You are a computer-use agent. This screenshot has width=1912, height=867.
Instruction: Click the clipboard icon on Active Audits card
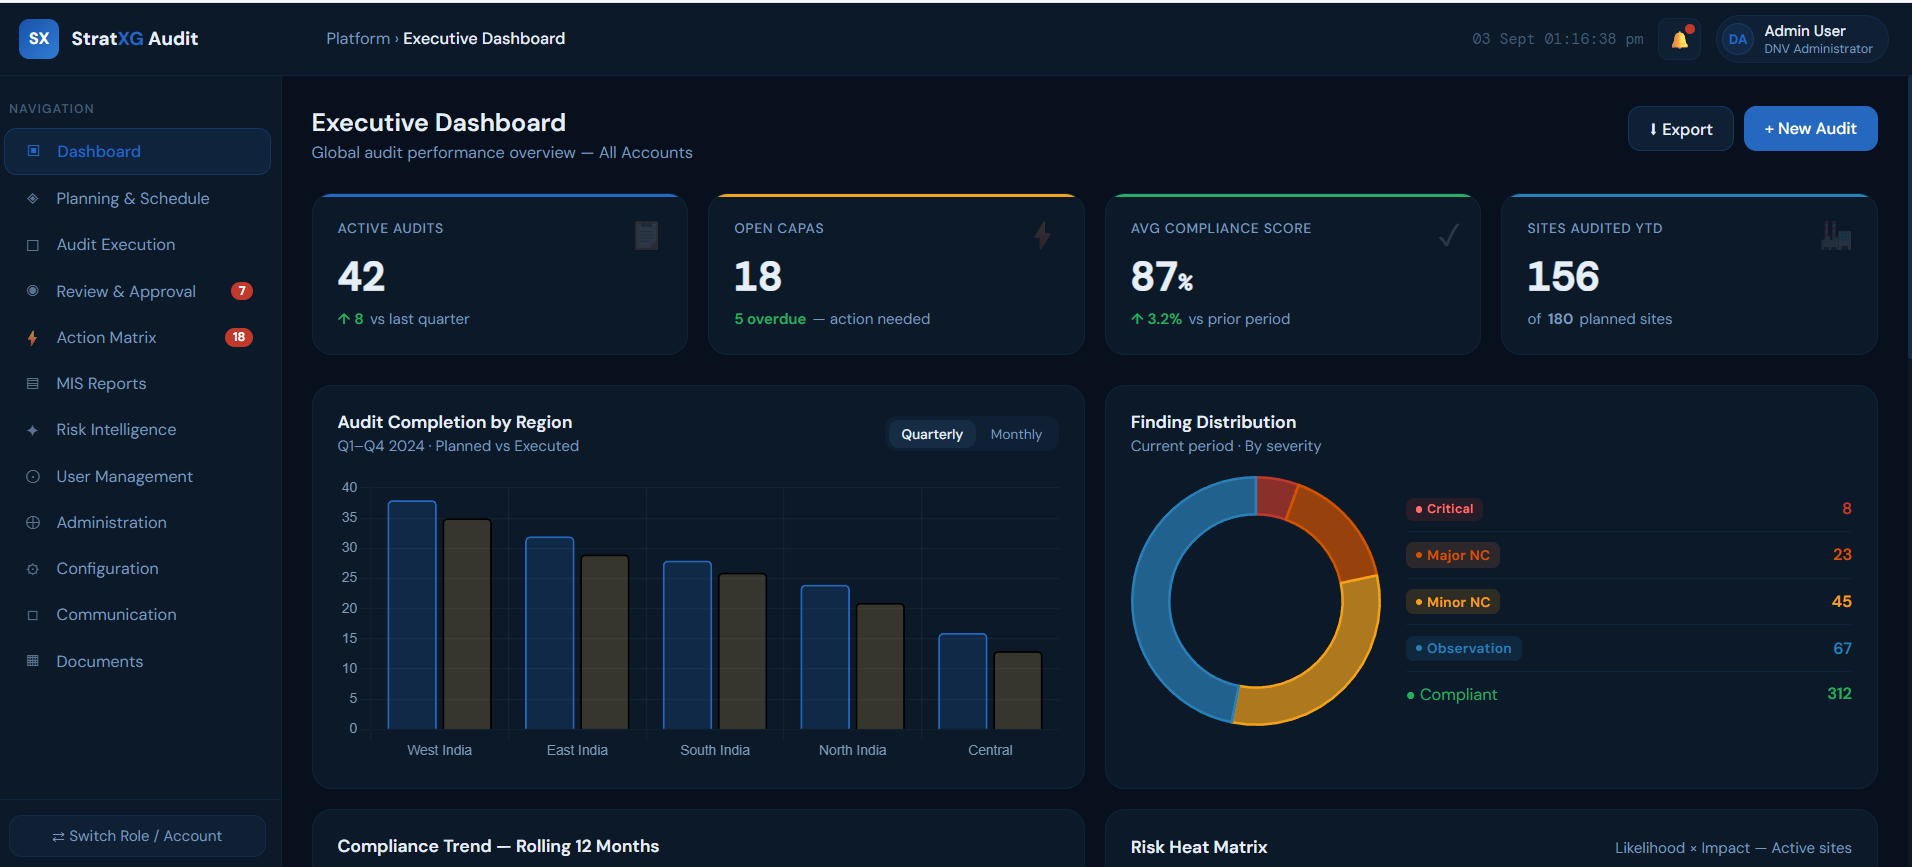coord(646,235)
